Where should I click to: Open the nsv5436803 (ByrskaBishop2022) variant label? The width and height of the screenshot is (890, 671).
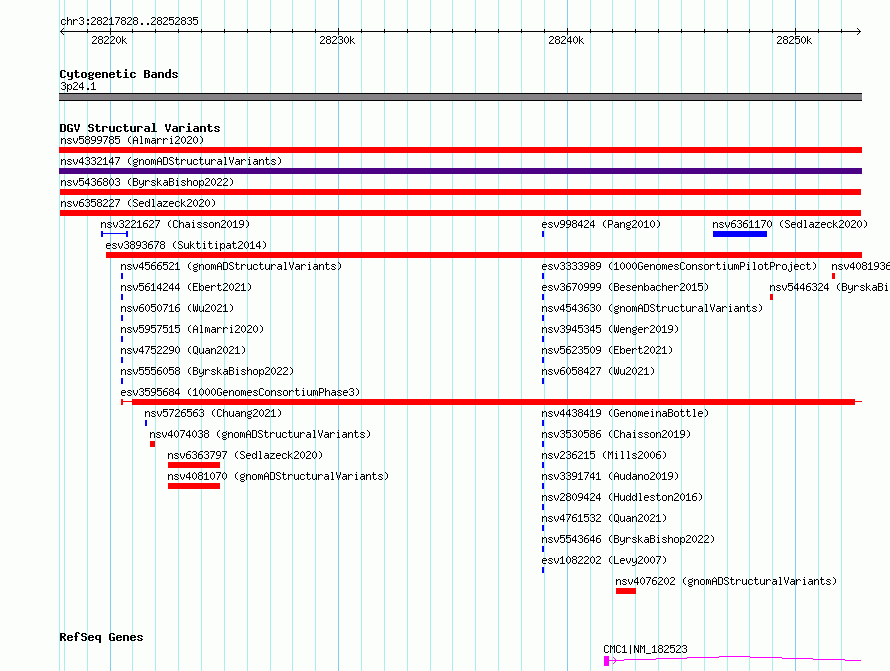point(147,182)
